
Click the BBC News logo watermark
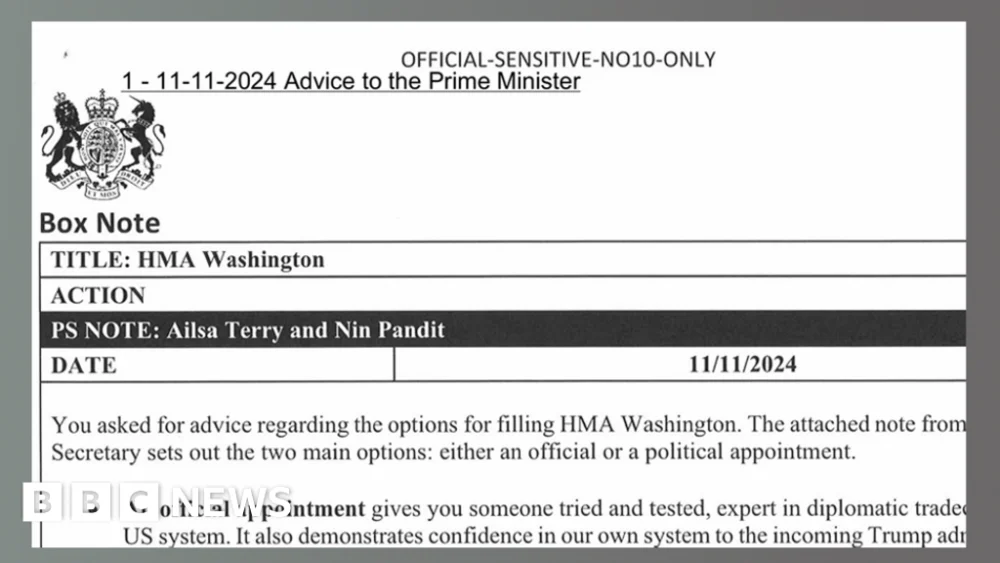pos(158,502)
